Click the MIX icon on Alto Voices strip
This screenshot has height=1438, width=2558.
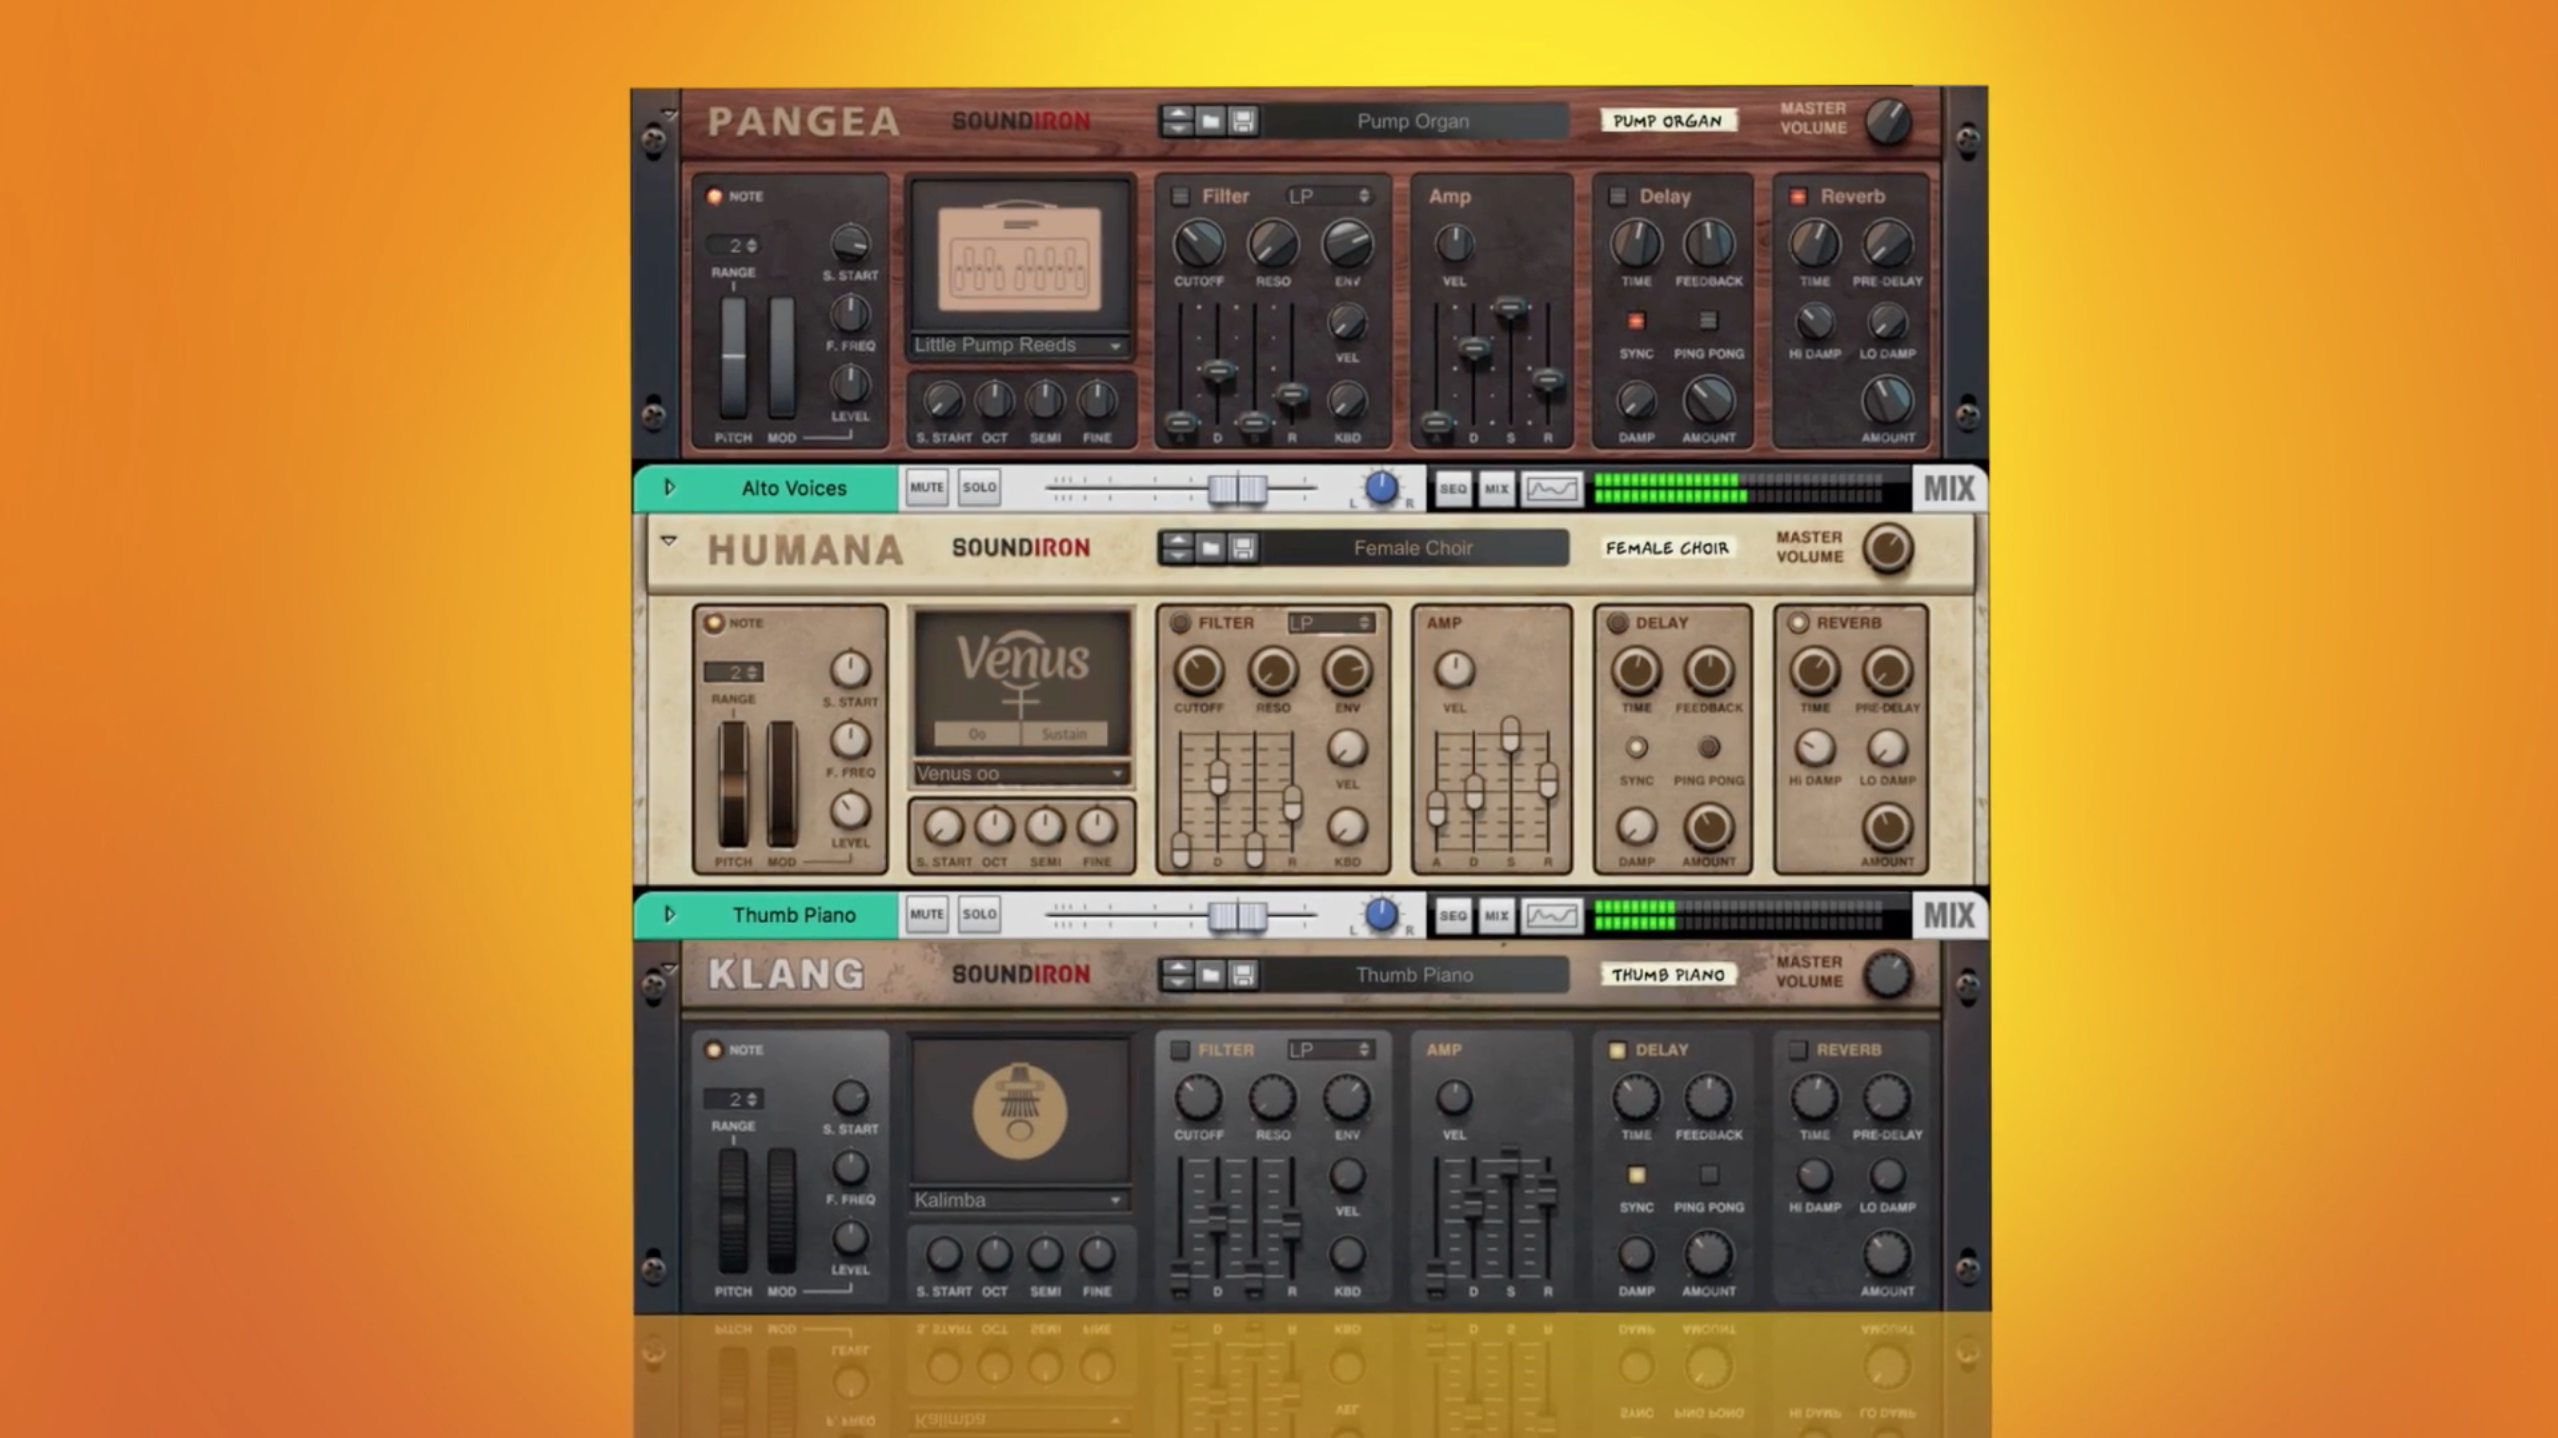point(1496,488)
